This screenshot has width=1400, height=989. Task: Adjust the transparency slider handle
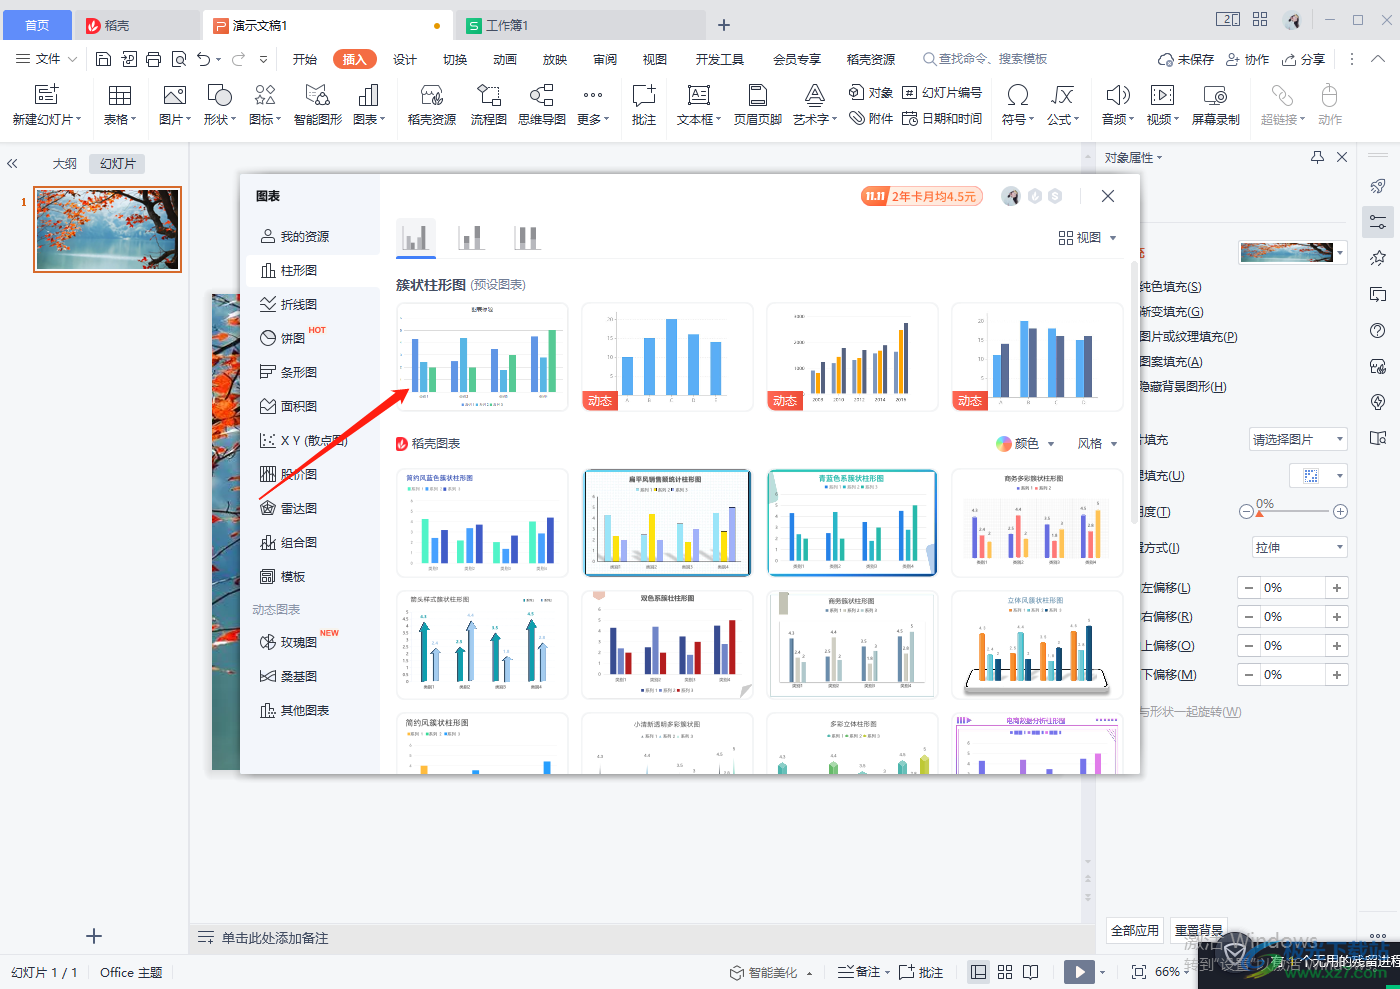pos(1260,512)
